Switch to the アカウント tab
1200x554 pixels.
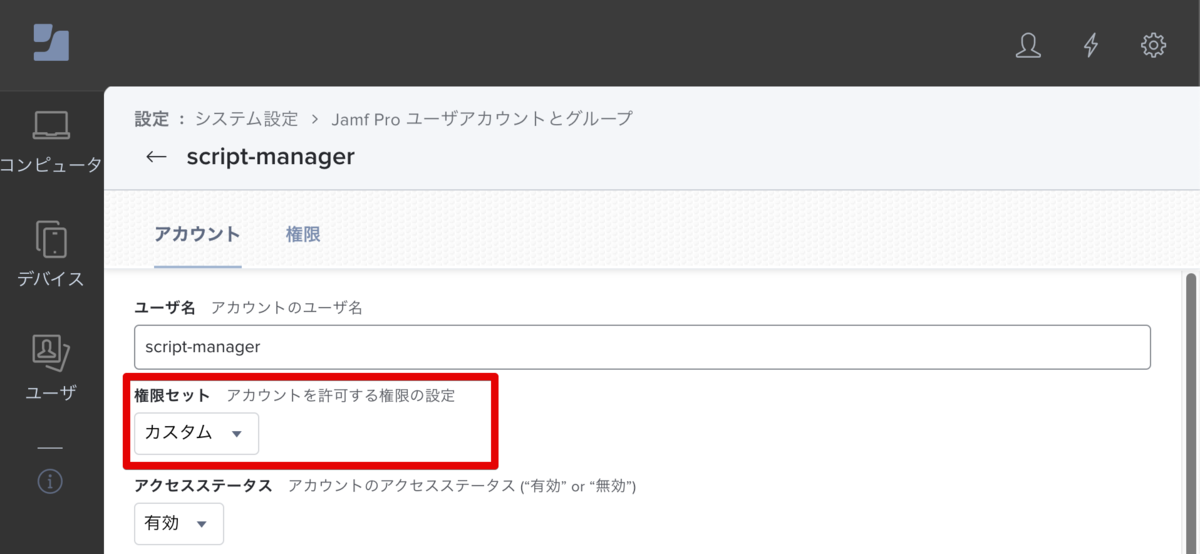(197, 234)
